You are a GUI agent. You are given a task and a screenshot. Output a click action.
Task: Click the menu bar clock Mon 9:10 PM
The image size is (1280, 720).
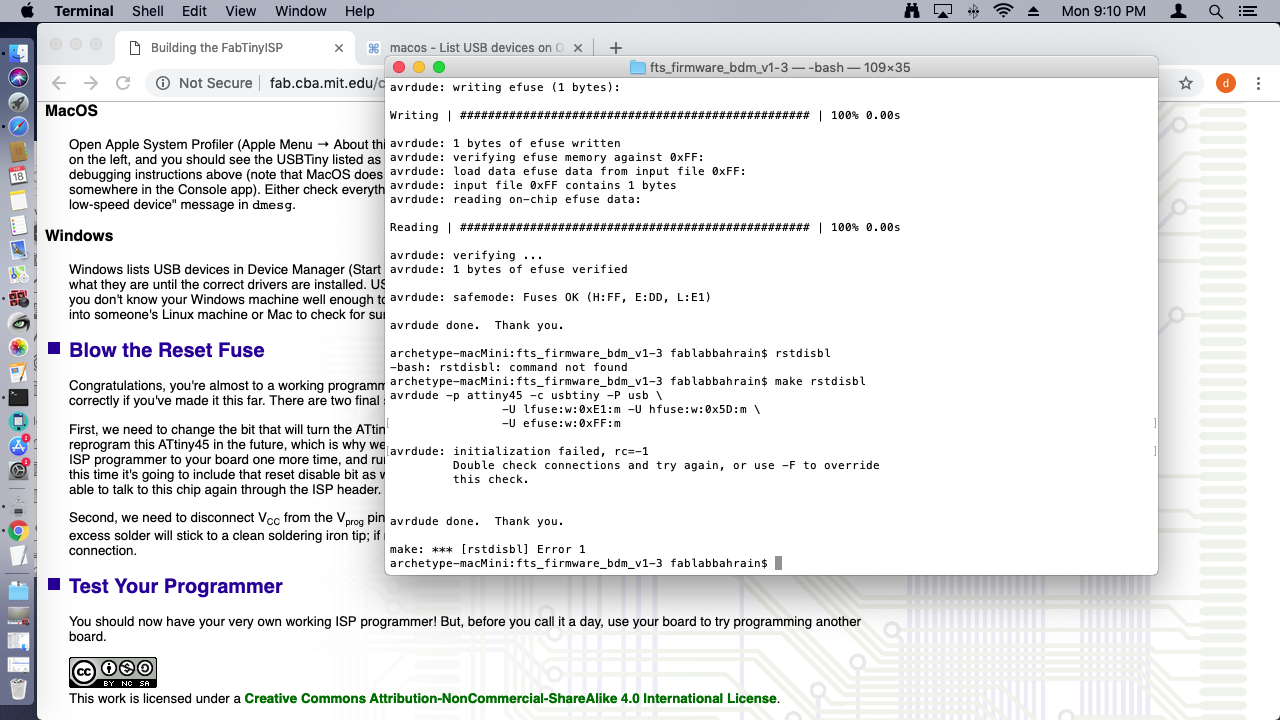point(1104,11)
